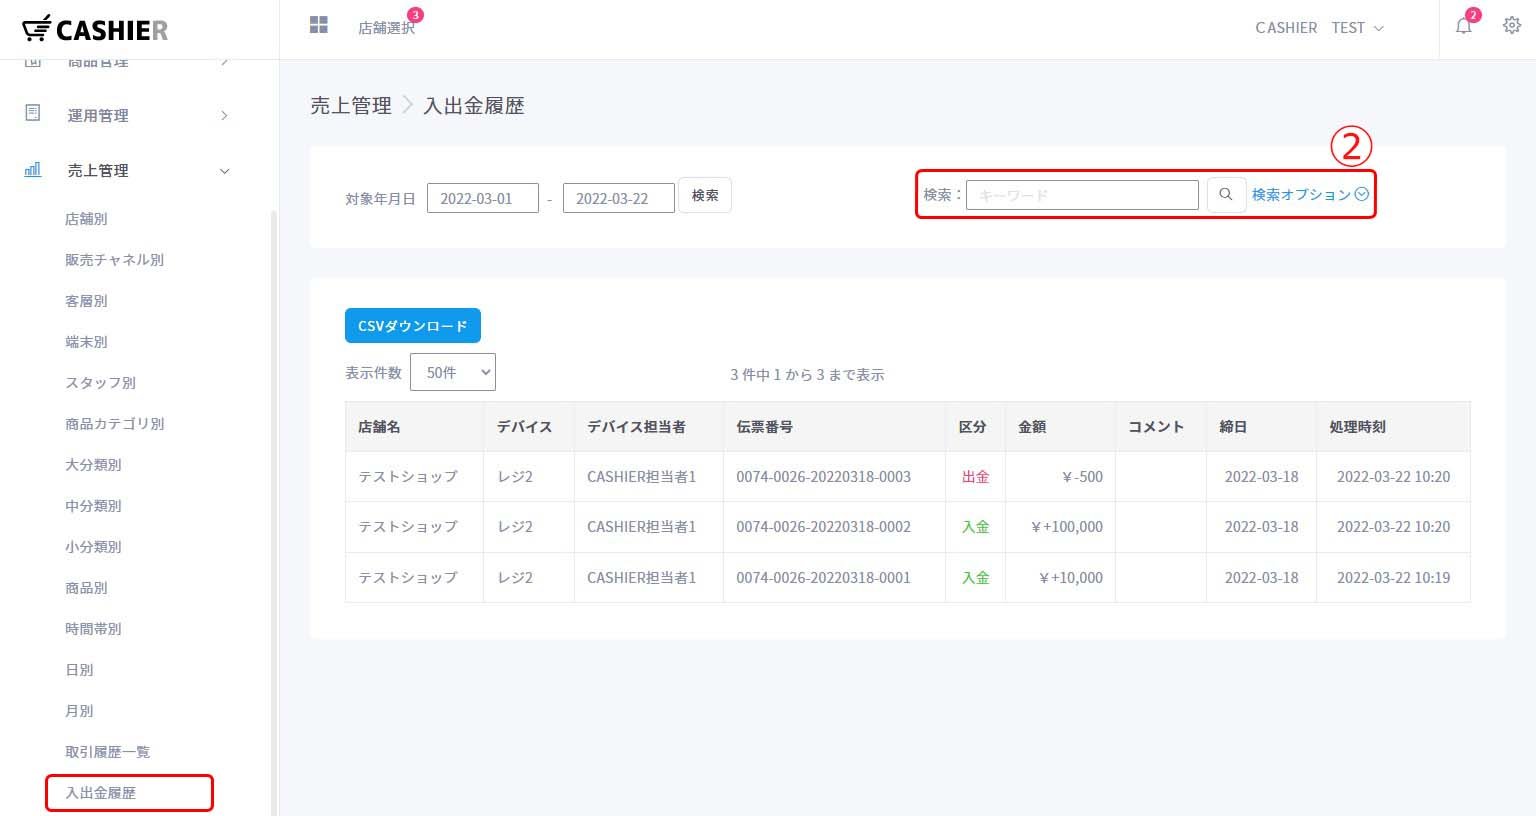
Task: Click 3 件中 1 から 3 まで表示 text
Action: click(807, 375)
